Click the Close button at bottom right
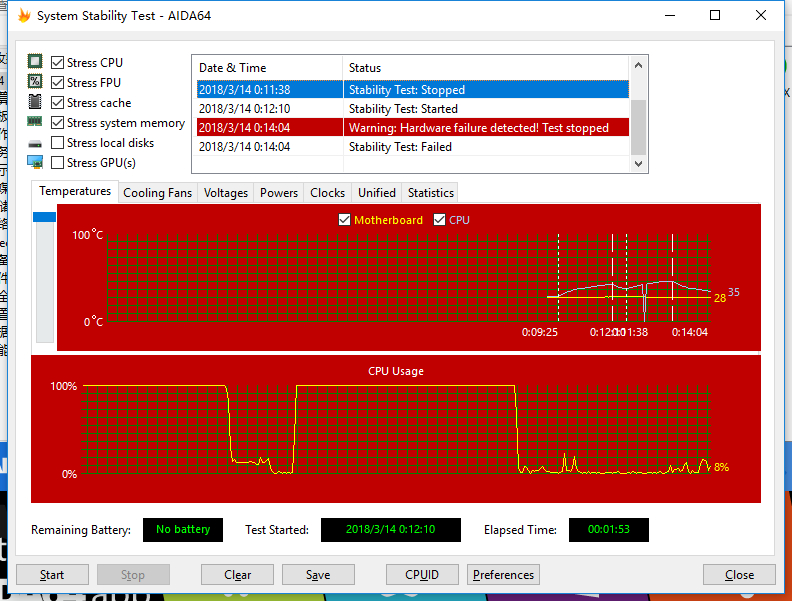The width and height of the screenshot is (792, 601). click(x=739, y=575)
